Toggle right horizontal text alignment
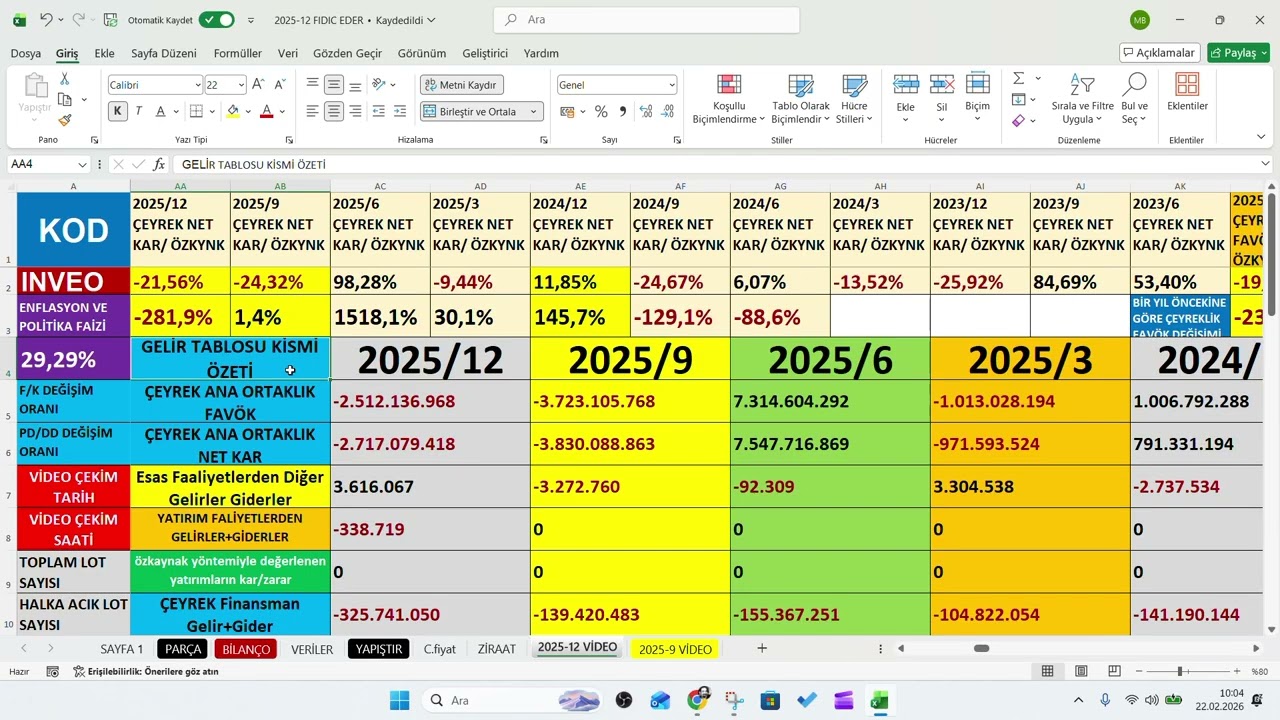Viewport: 1280px width, 720px height. tap(355, 111)
